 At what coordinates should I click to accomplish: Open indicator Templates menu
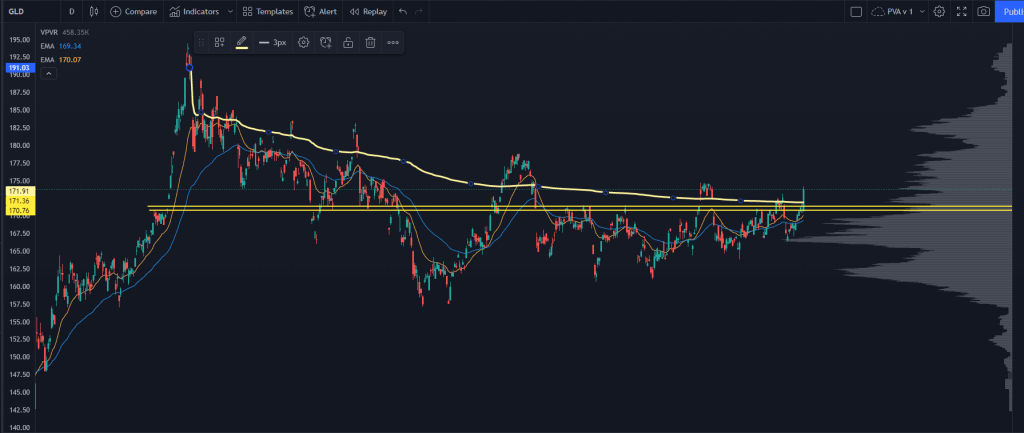click(x=267, y=11)
